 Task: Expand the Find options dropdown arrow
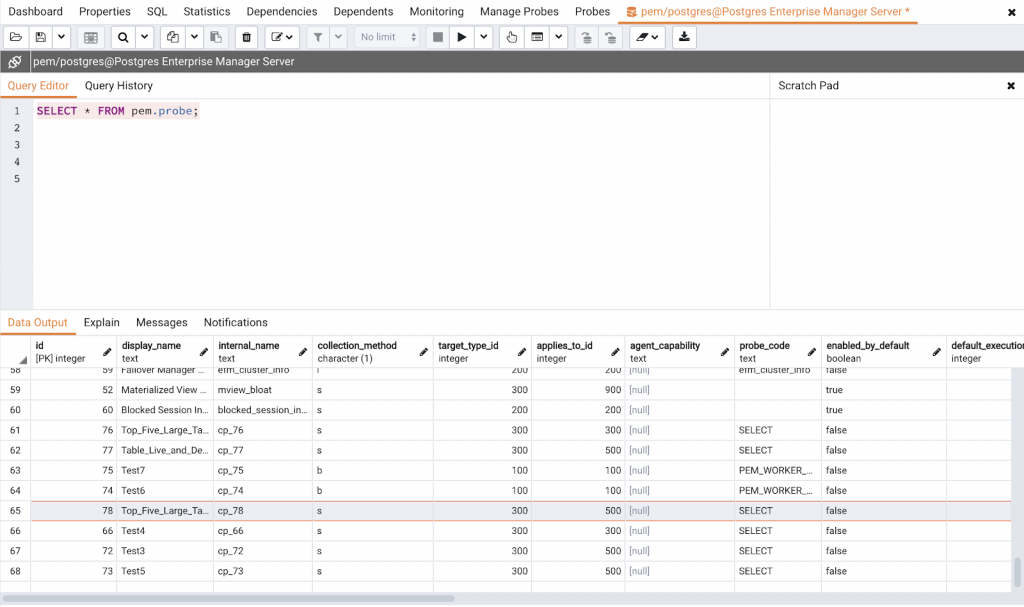(145, 37)
